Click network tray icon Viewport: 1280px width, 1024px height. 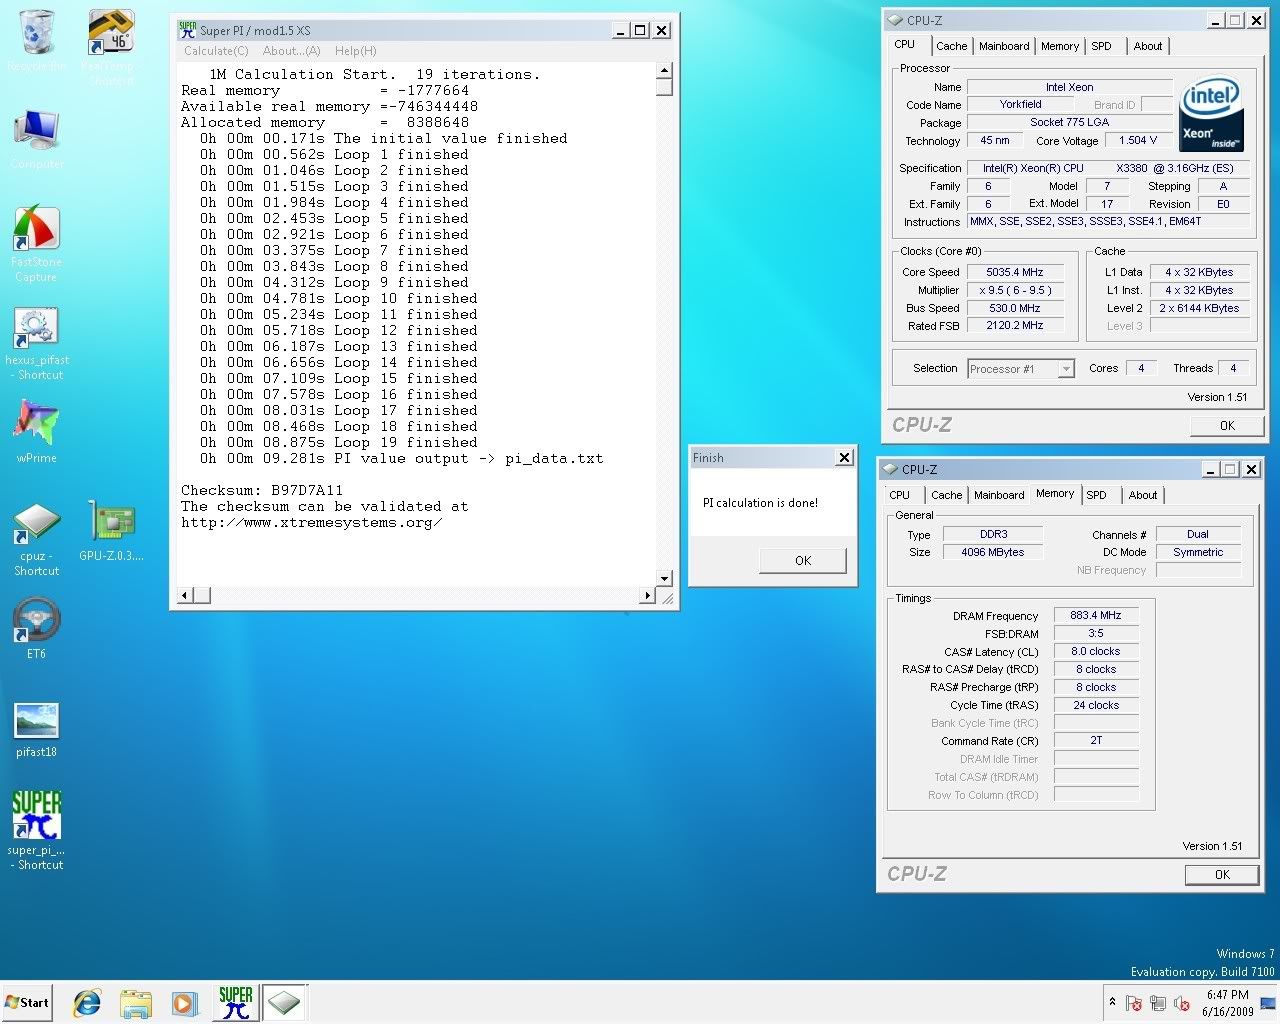[1158, 1003]
